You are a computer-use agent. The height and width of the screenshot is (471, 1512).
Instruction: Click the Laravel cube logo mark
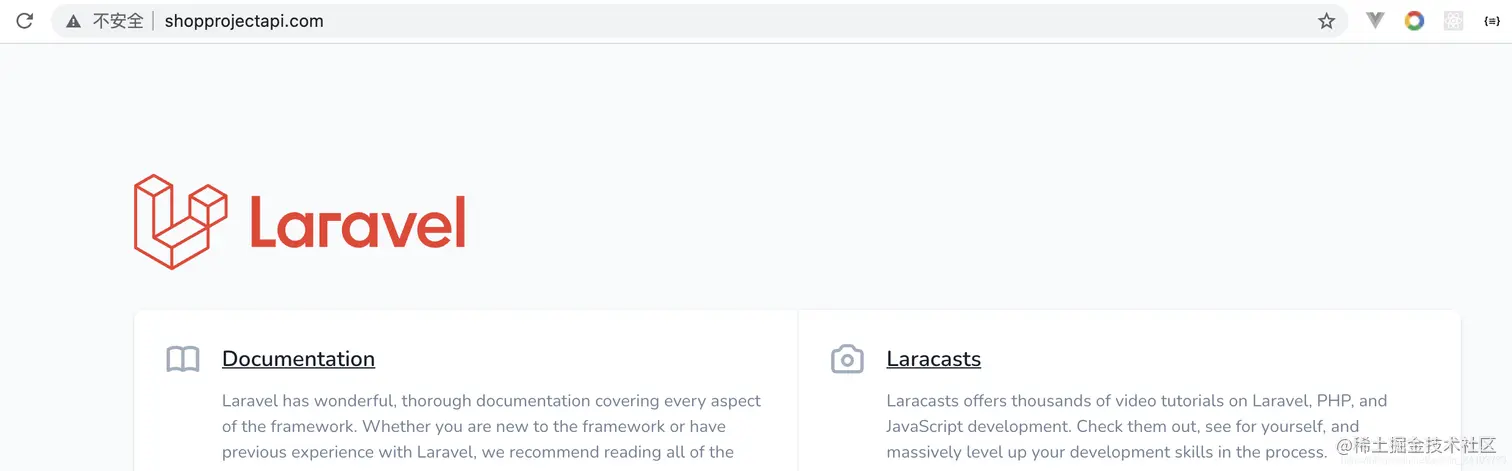tap(180, 222)
